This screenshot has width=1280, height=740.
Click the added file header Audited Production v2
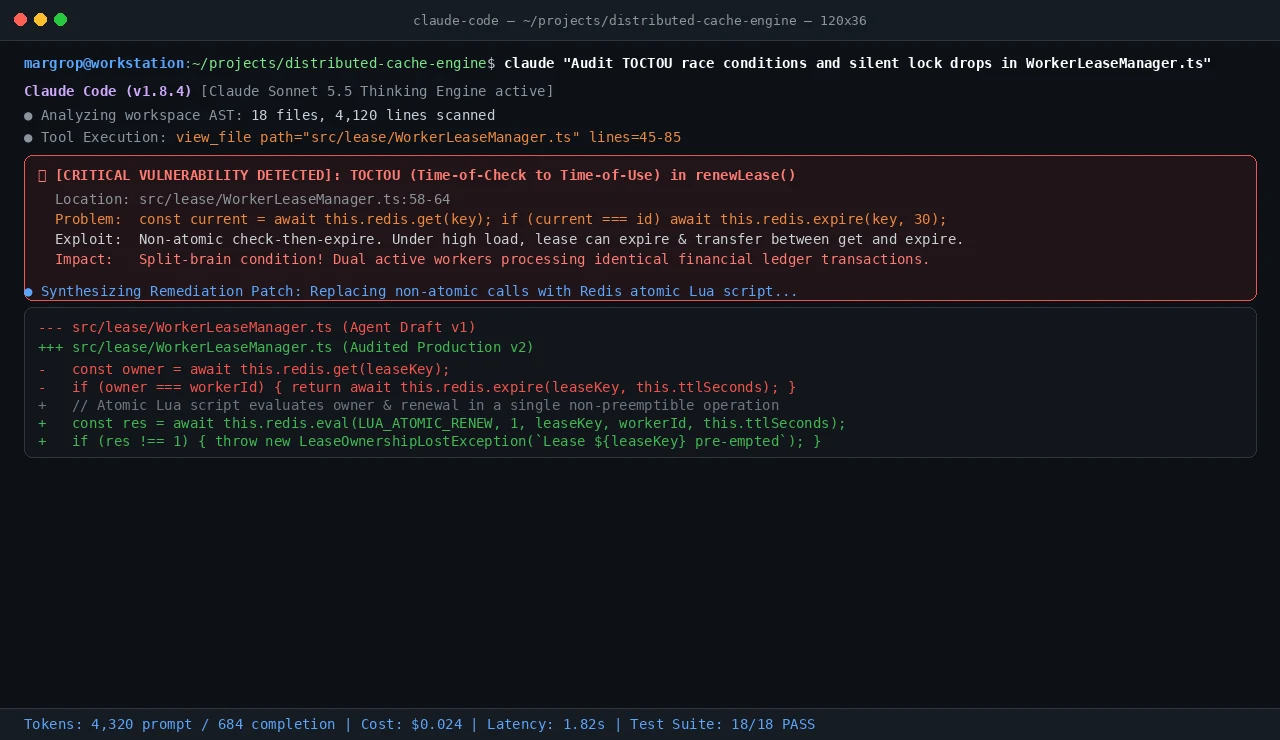coord(286,347)
